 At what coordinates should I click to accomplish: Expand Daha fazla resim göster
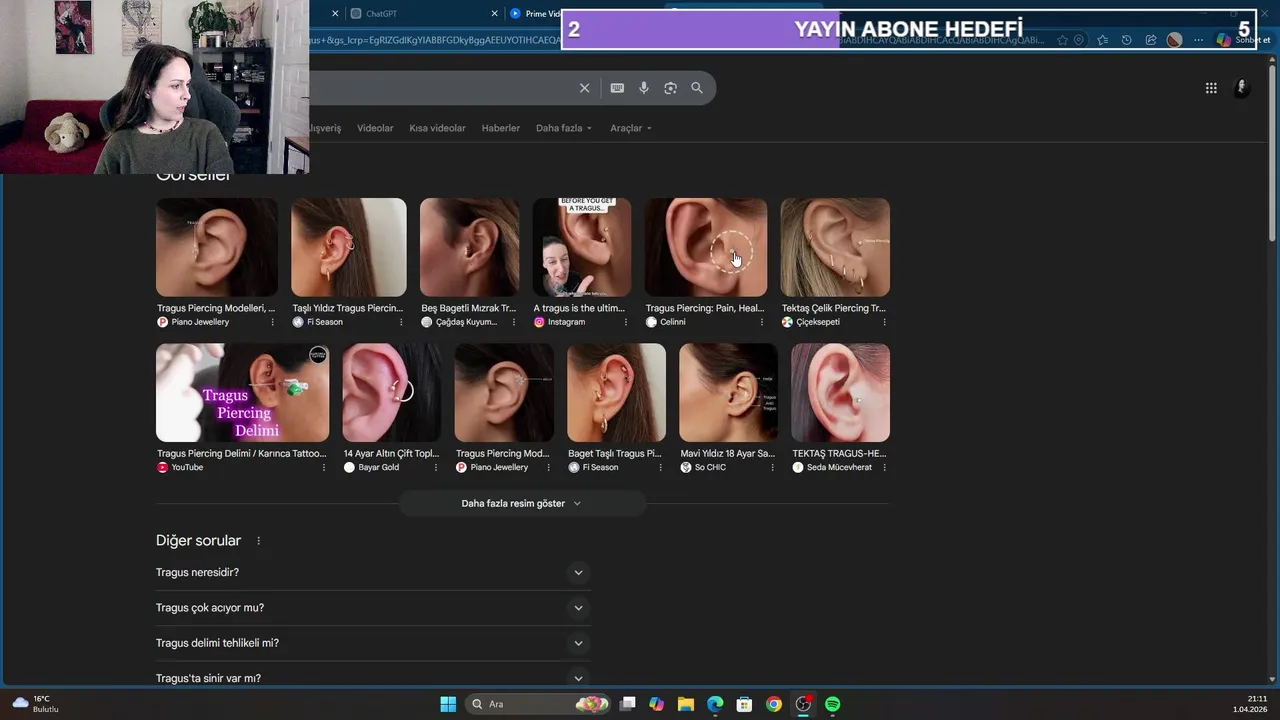point(521,503)
